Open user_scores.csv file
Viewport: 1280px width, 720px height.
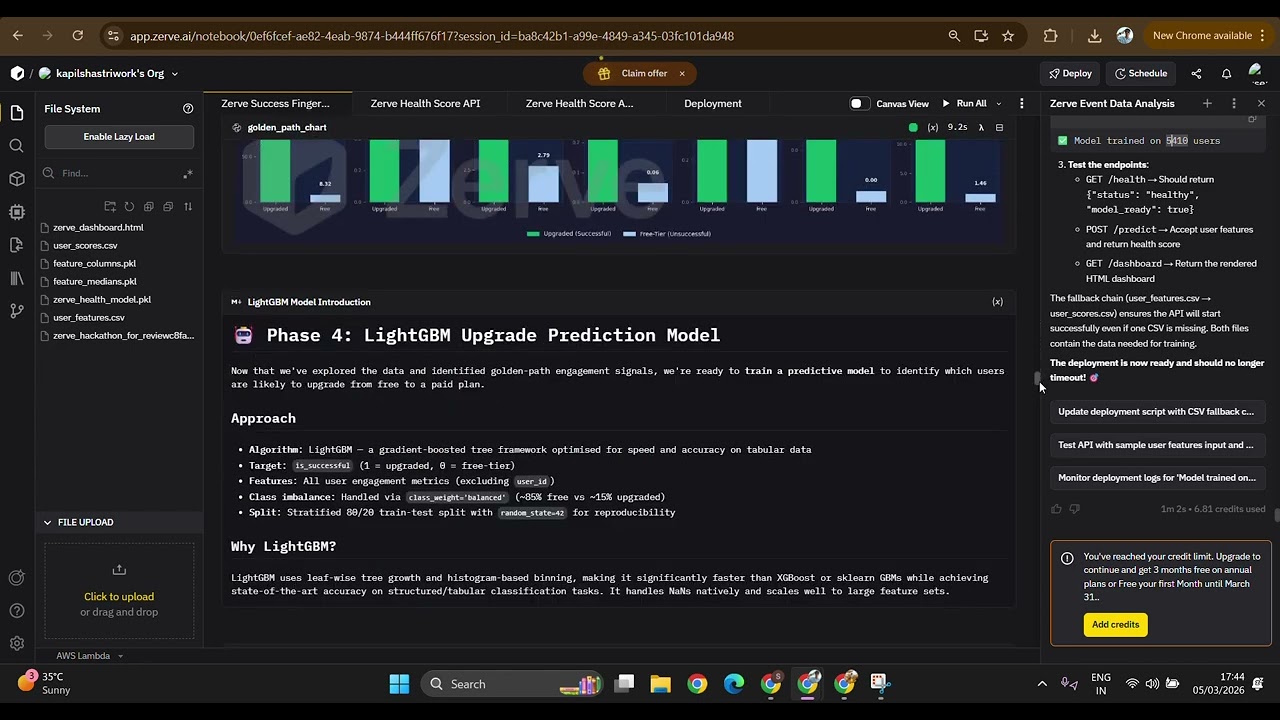pyautogui.click(x=85, y=245)
